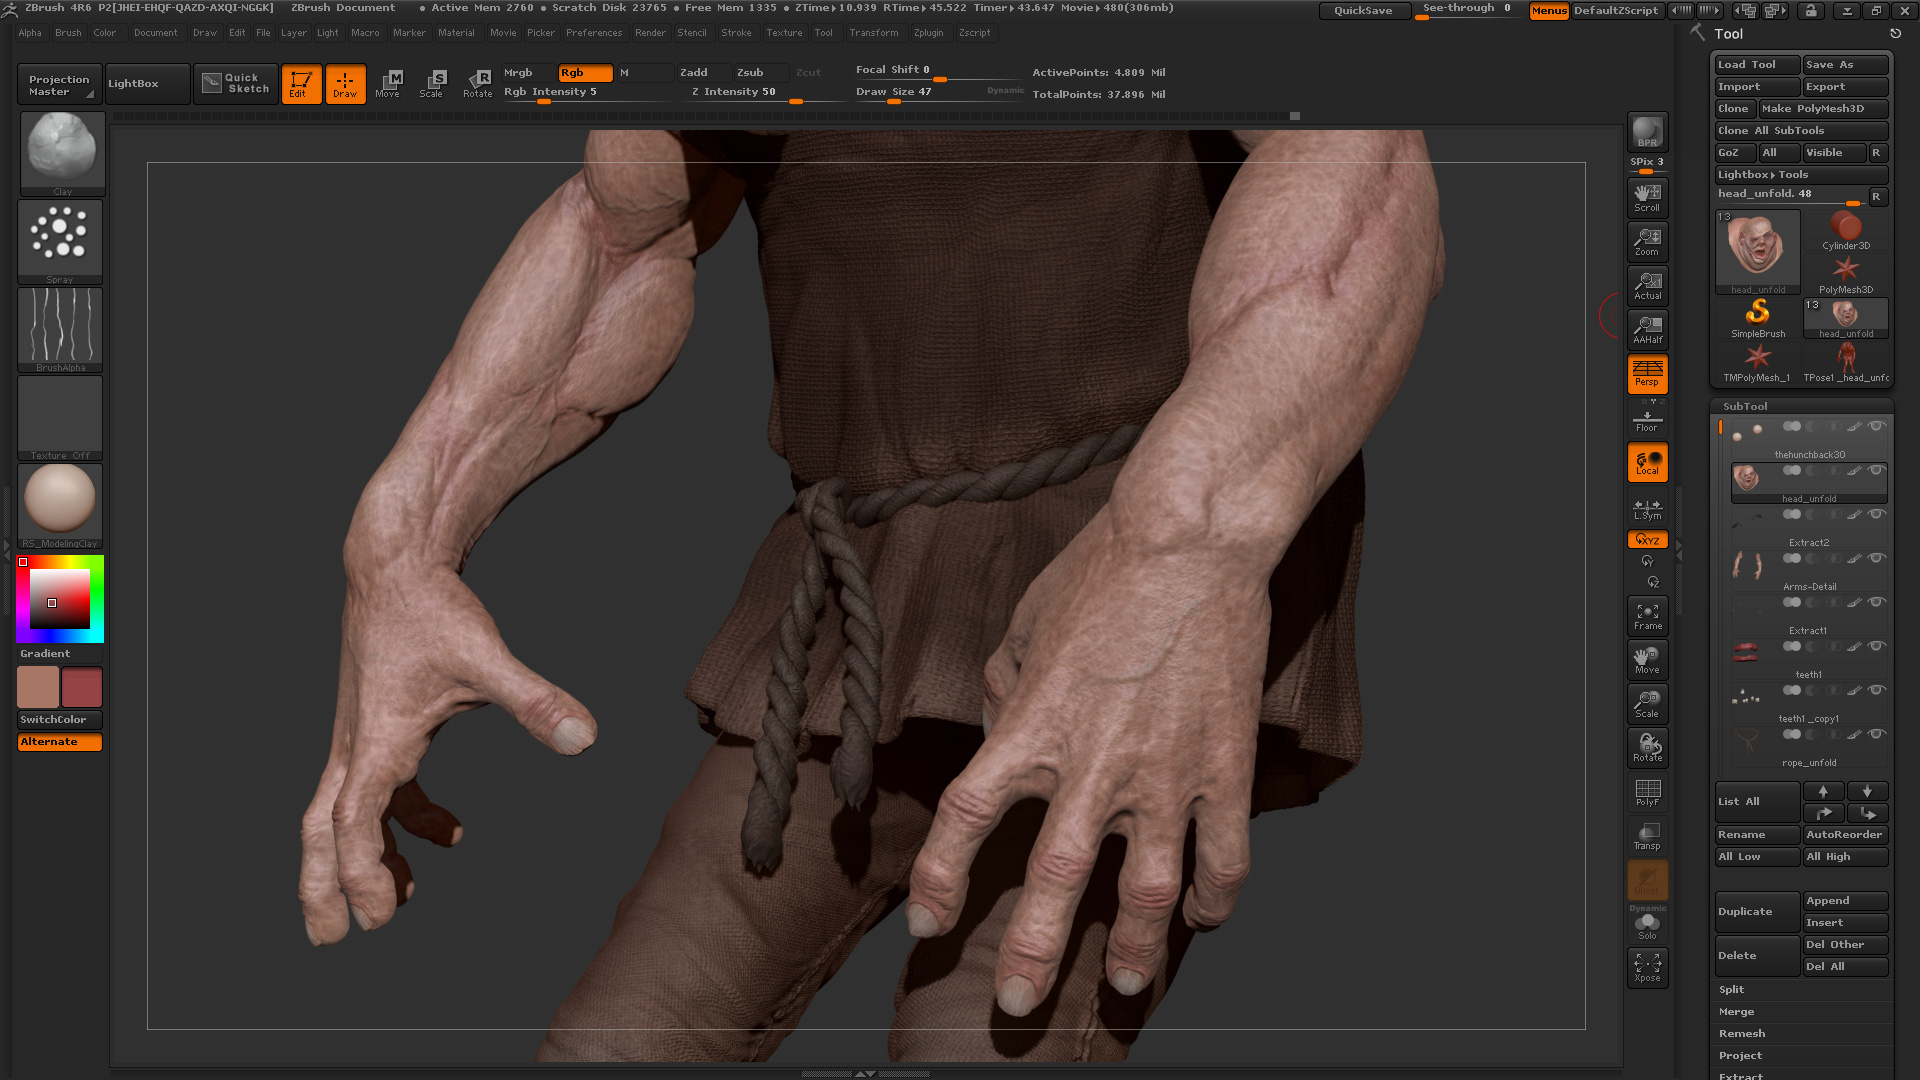Click the Scroll canvas icon
Screen dimensions: 1920x1080
pos(1647,198)
